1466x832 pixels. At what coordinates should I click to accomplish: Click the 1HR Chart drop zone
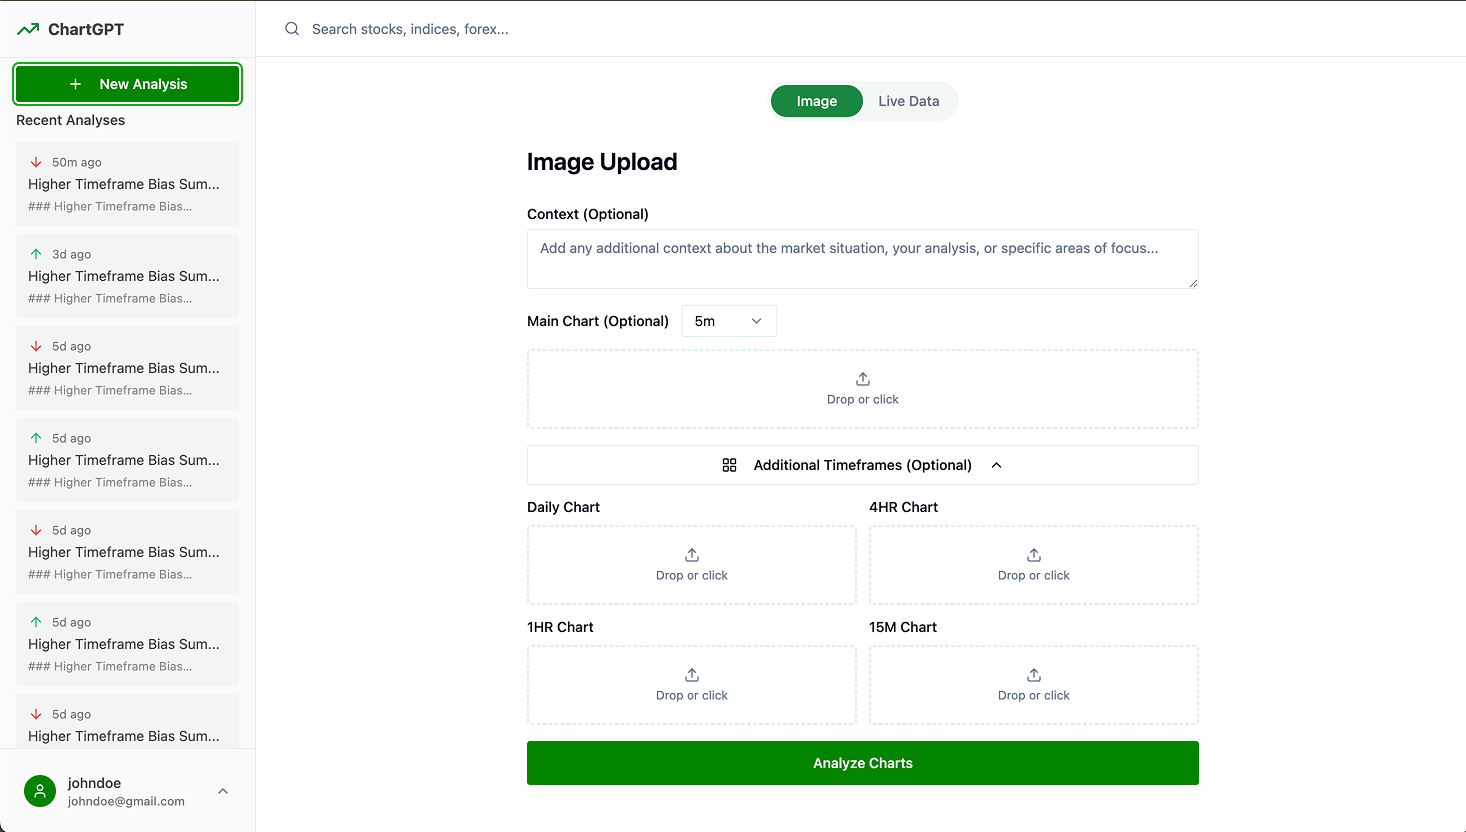tap(692, 685)
